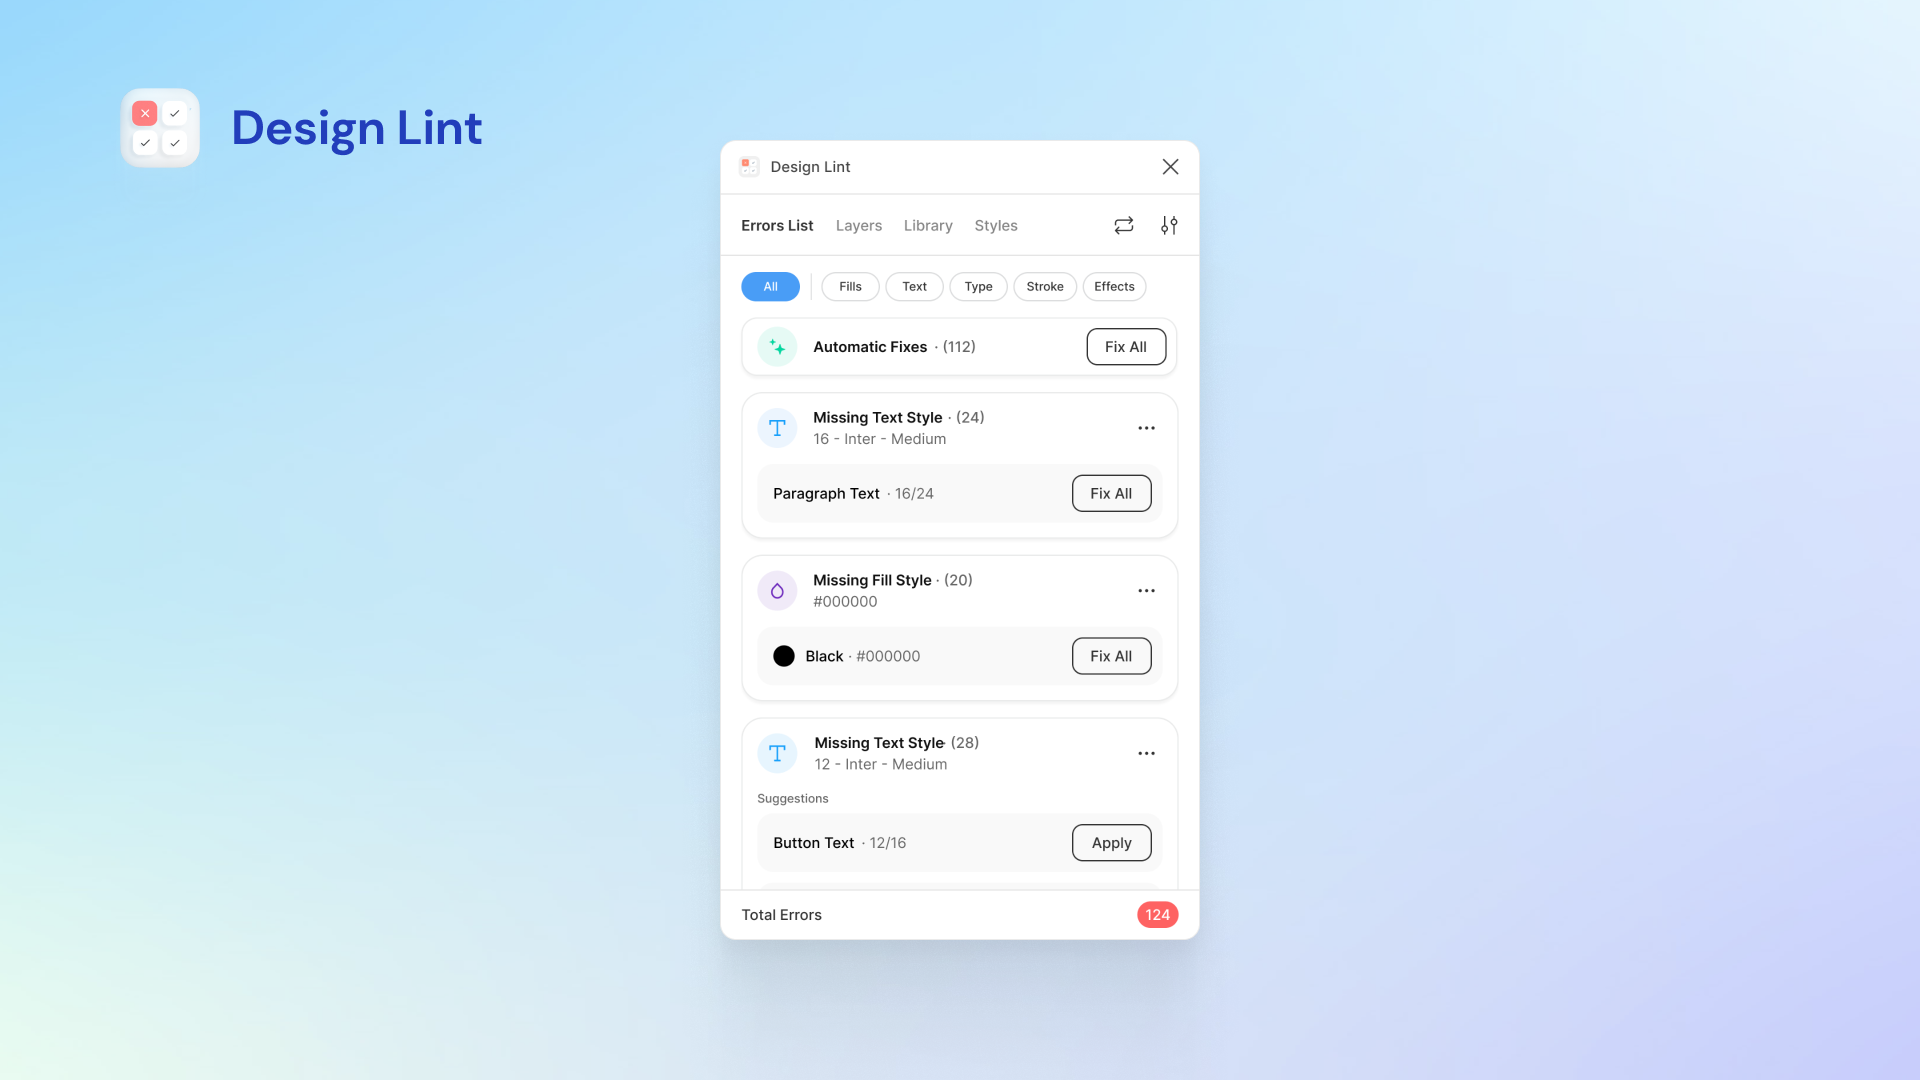Open options menu for Missing Text Style 24

tap(1146, 427)
